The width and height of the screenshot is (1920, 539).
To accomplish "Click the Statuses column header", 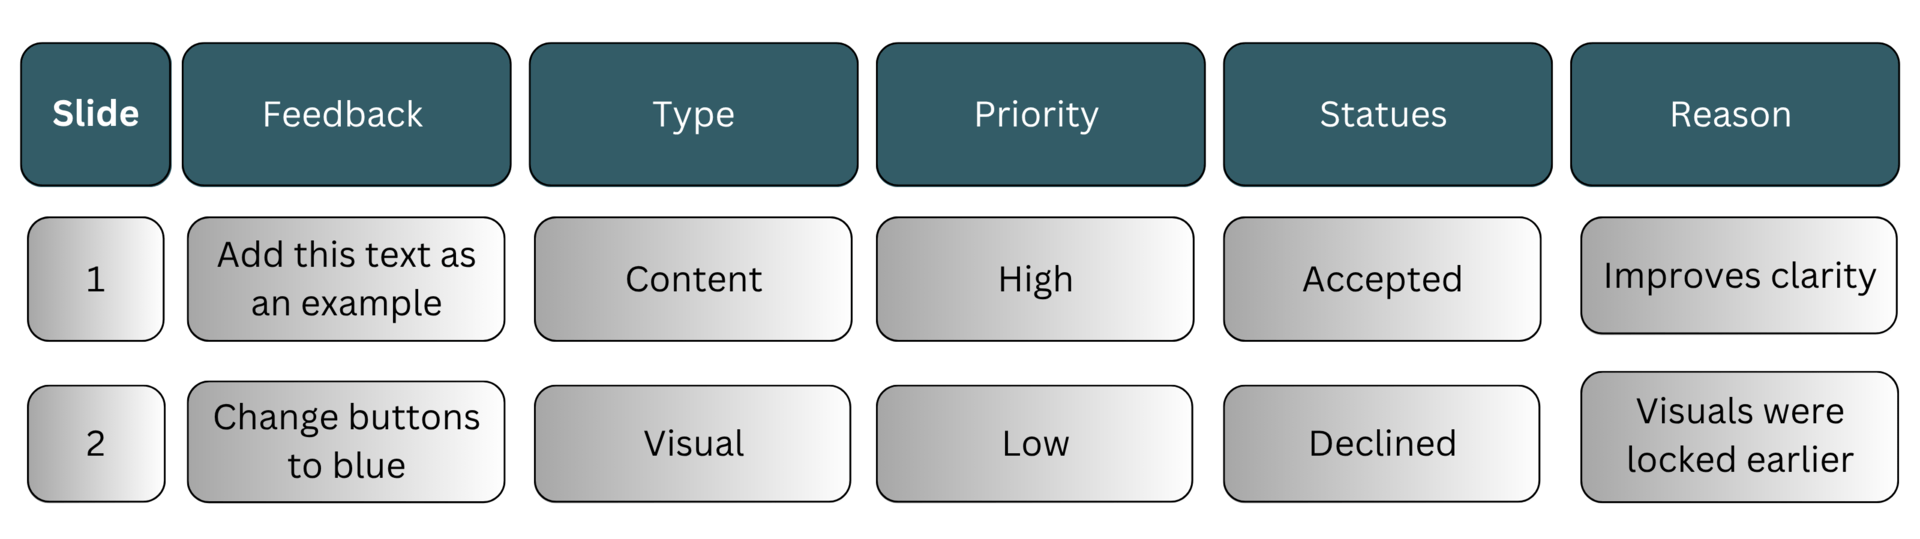I will click(1387, 114).
